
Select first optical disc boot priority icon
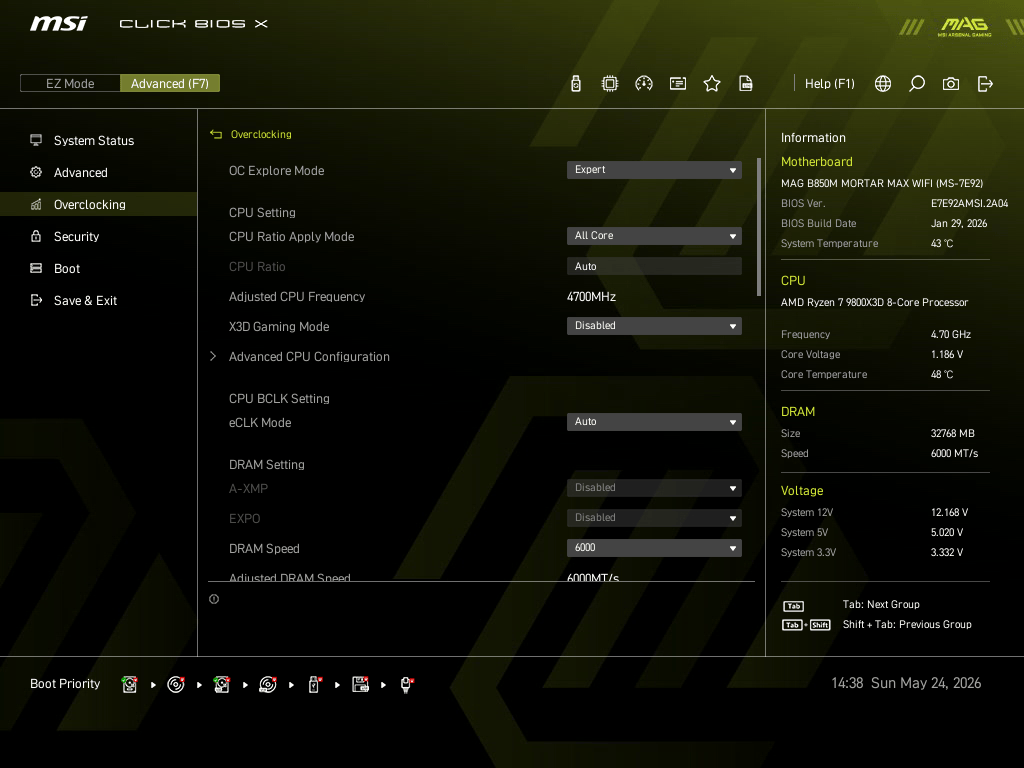pyautogui.click(x=176, y=684)
